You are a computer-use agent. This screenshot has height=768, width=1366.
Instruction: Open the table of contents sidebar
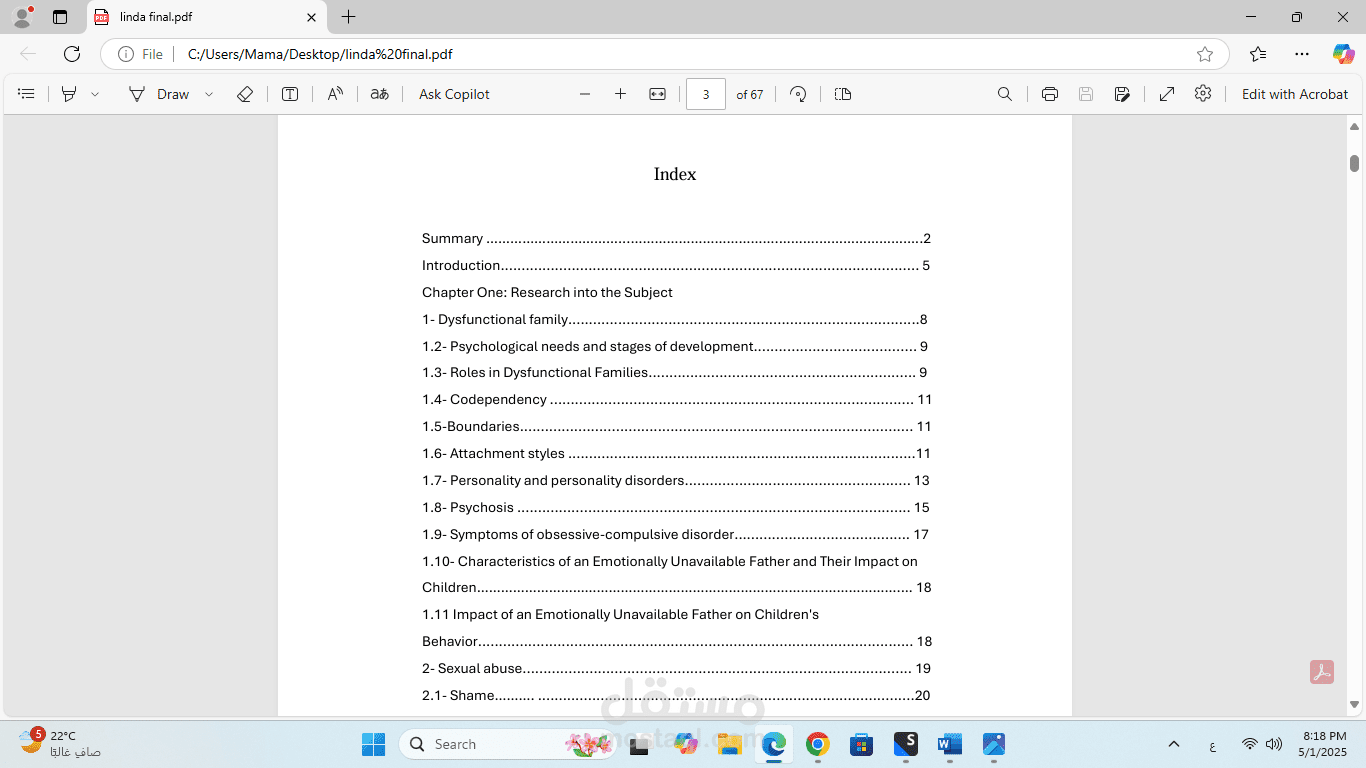pyautogui.click(x=27, y=94)
